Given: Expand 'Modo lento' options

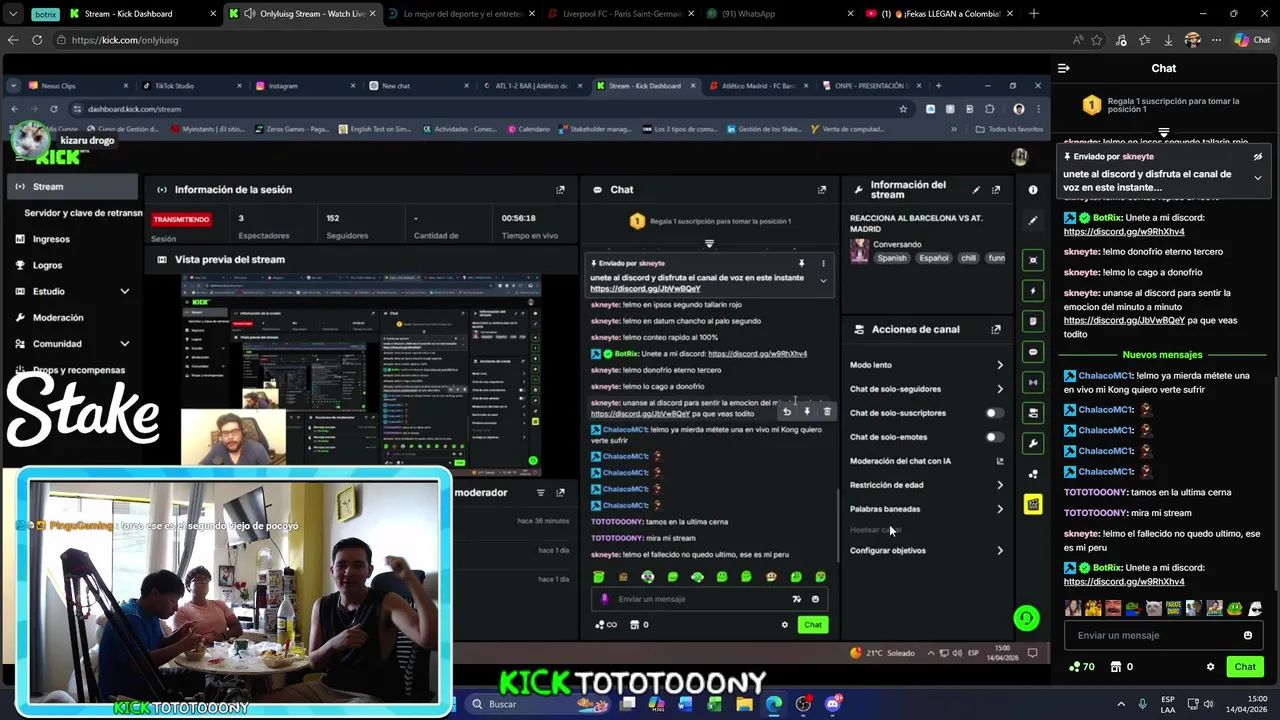Looking at the screenshot, I should 999,365.
